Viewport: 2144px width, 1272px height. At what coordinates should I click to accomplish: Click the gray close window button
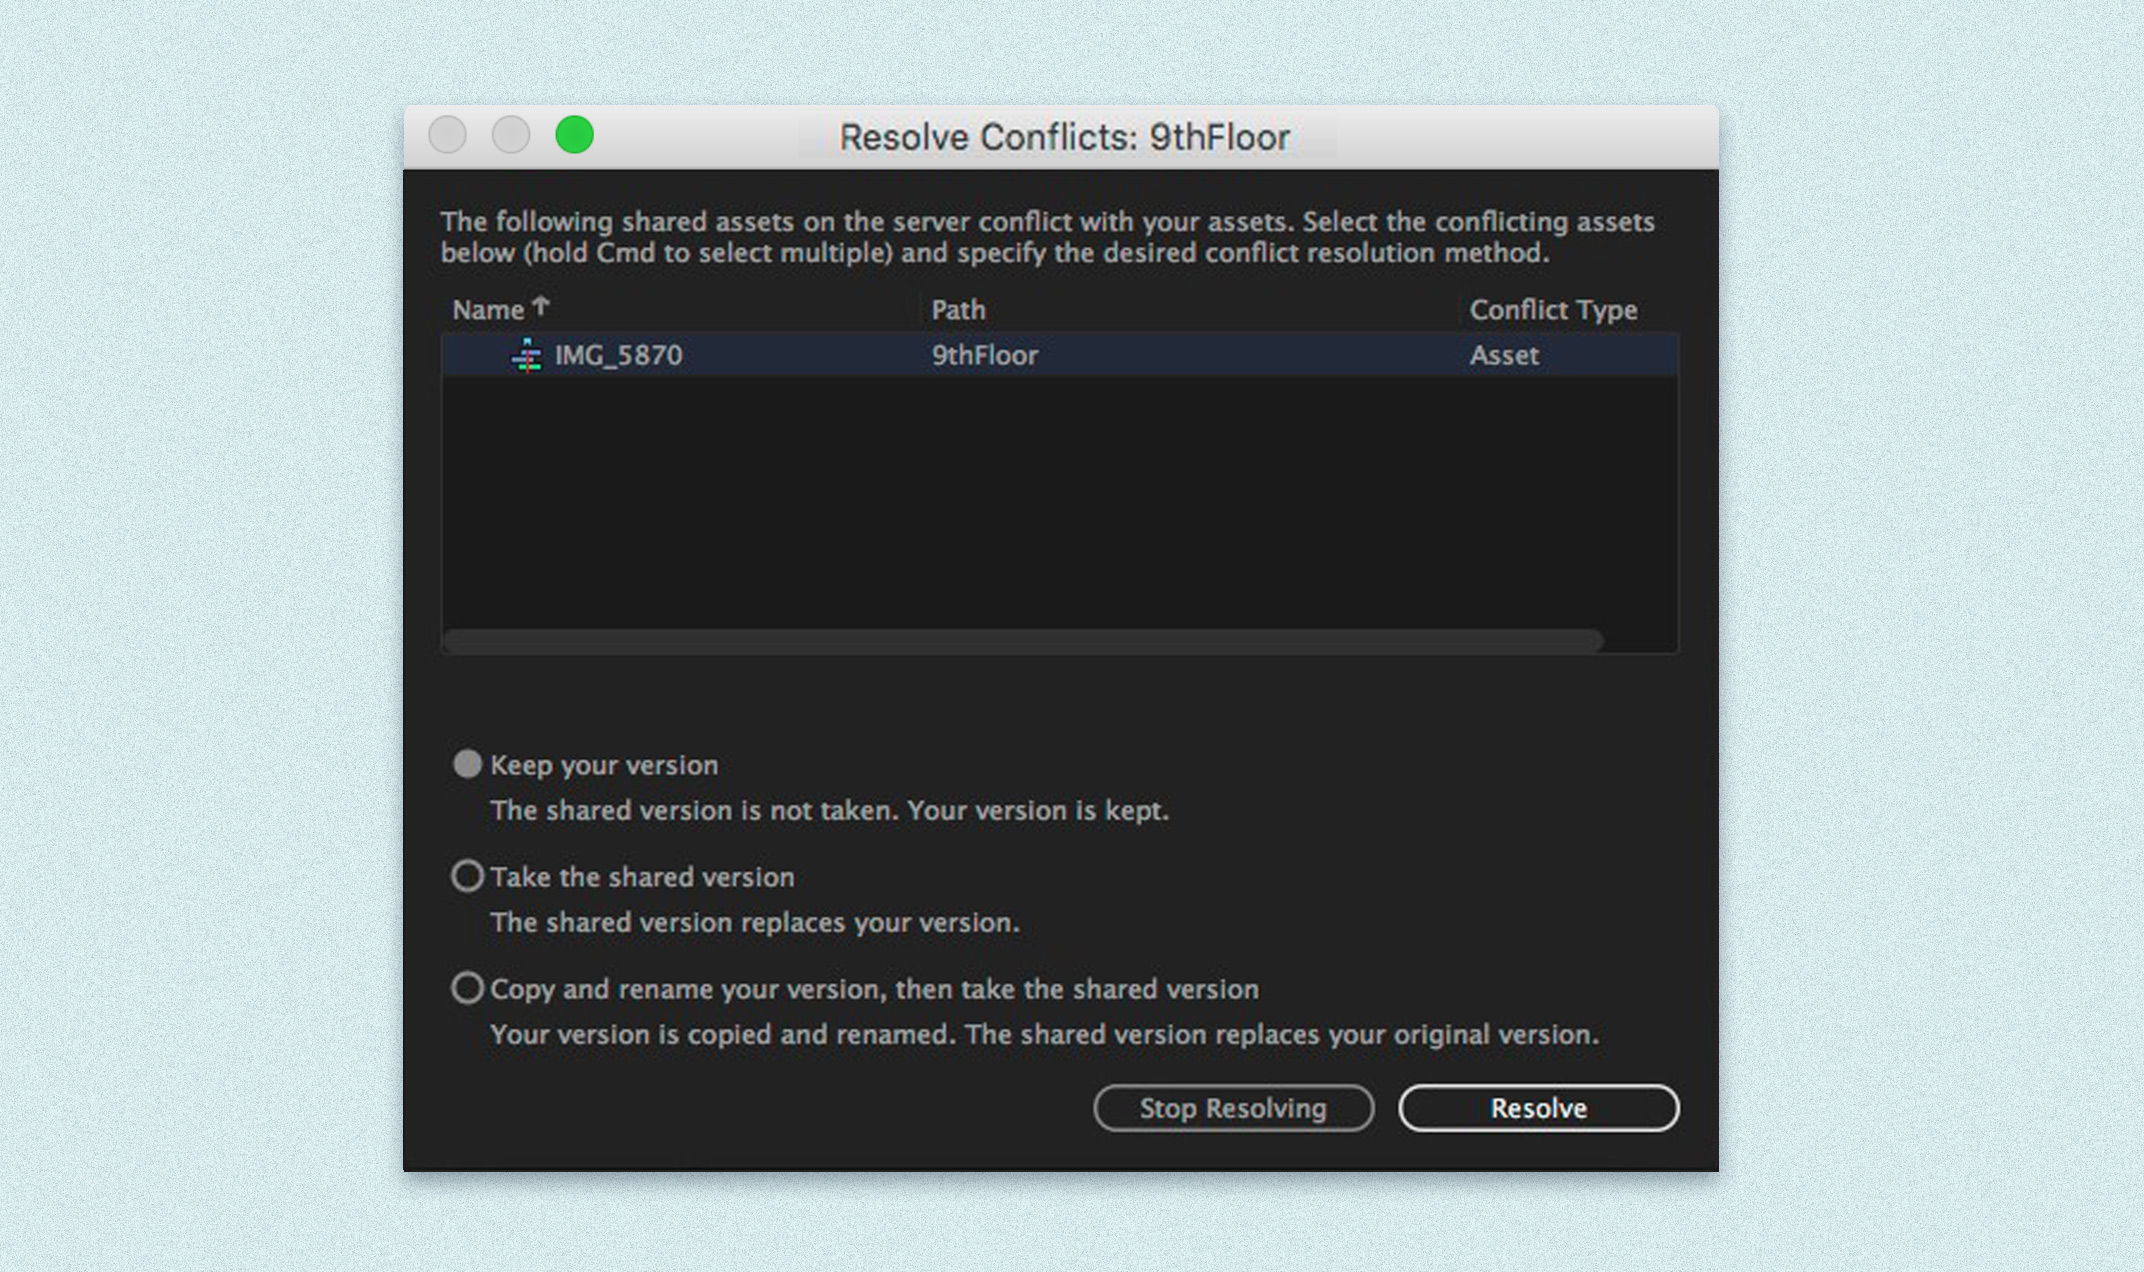pos(447,135)
